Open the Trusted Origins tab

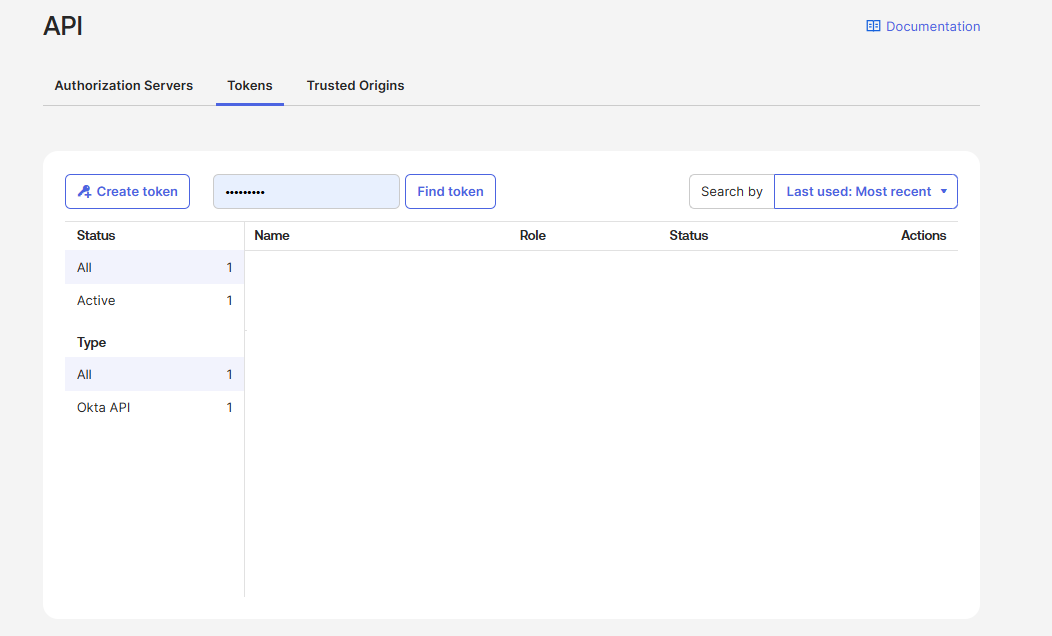point(355,86)
